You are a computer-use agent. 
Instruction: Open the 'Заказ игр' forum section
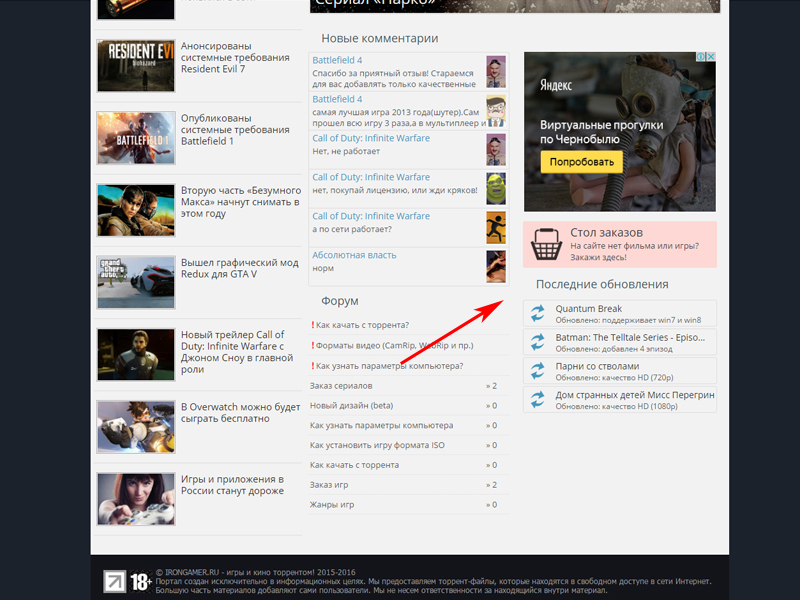click(408, 485)
